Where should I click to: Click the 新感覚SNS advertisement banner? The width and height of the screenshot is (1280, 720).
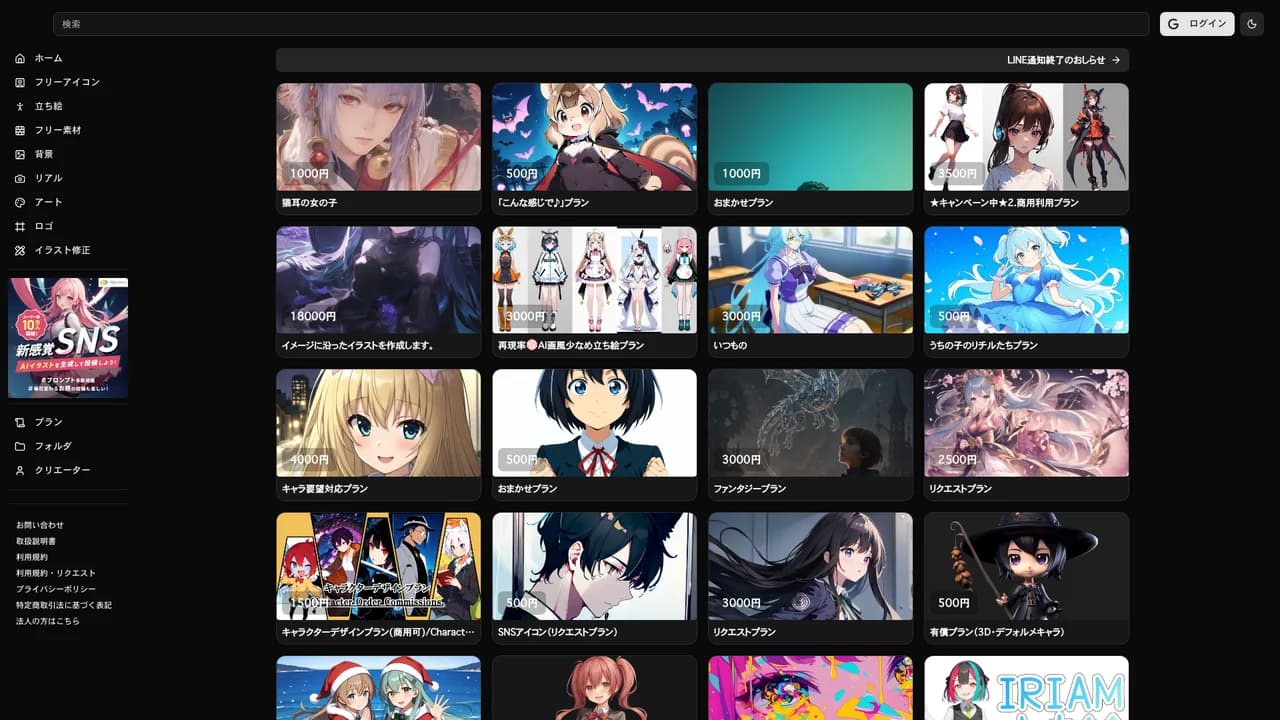pos(68,337)
